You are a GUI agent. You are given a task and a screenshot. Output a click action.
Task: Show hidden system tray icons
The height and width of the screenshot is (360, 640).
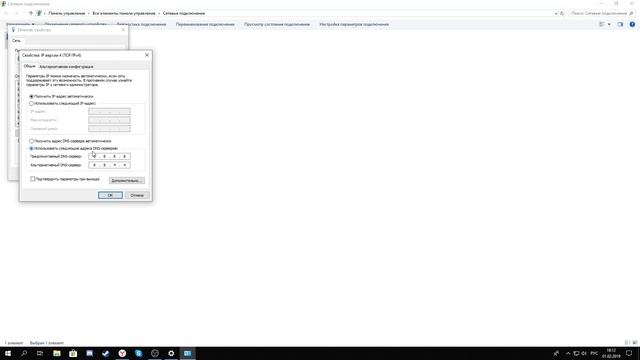click(x=568, y=353)
